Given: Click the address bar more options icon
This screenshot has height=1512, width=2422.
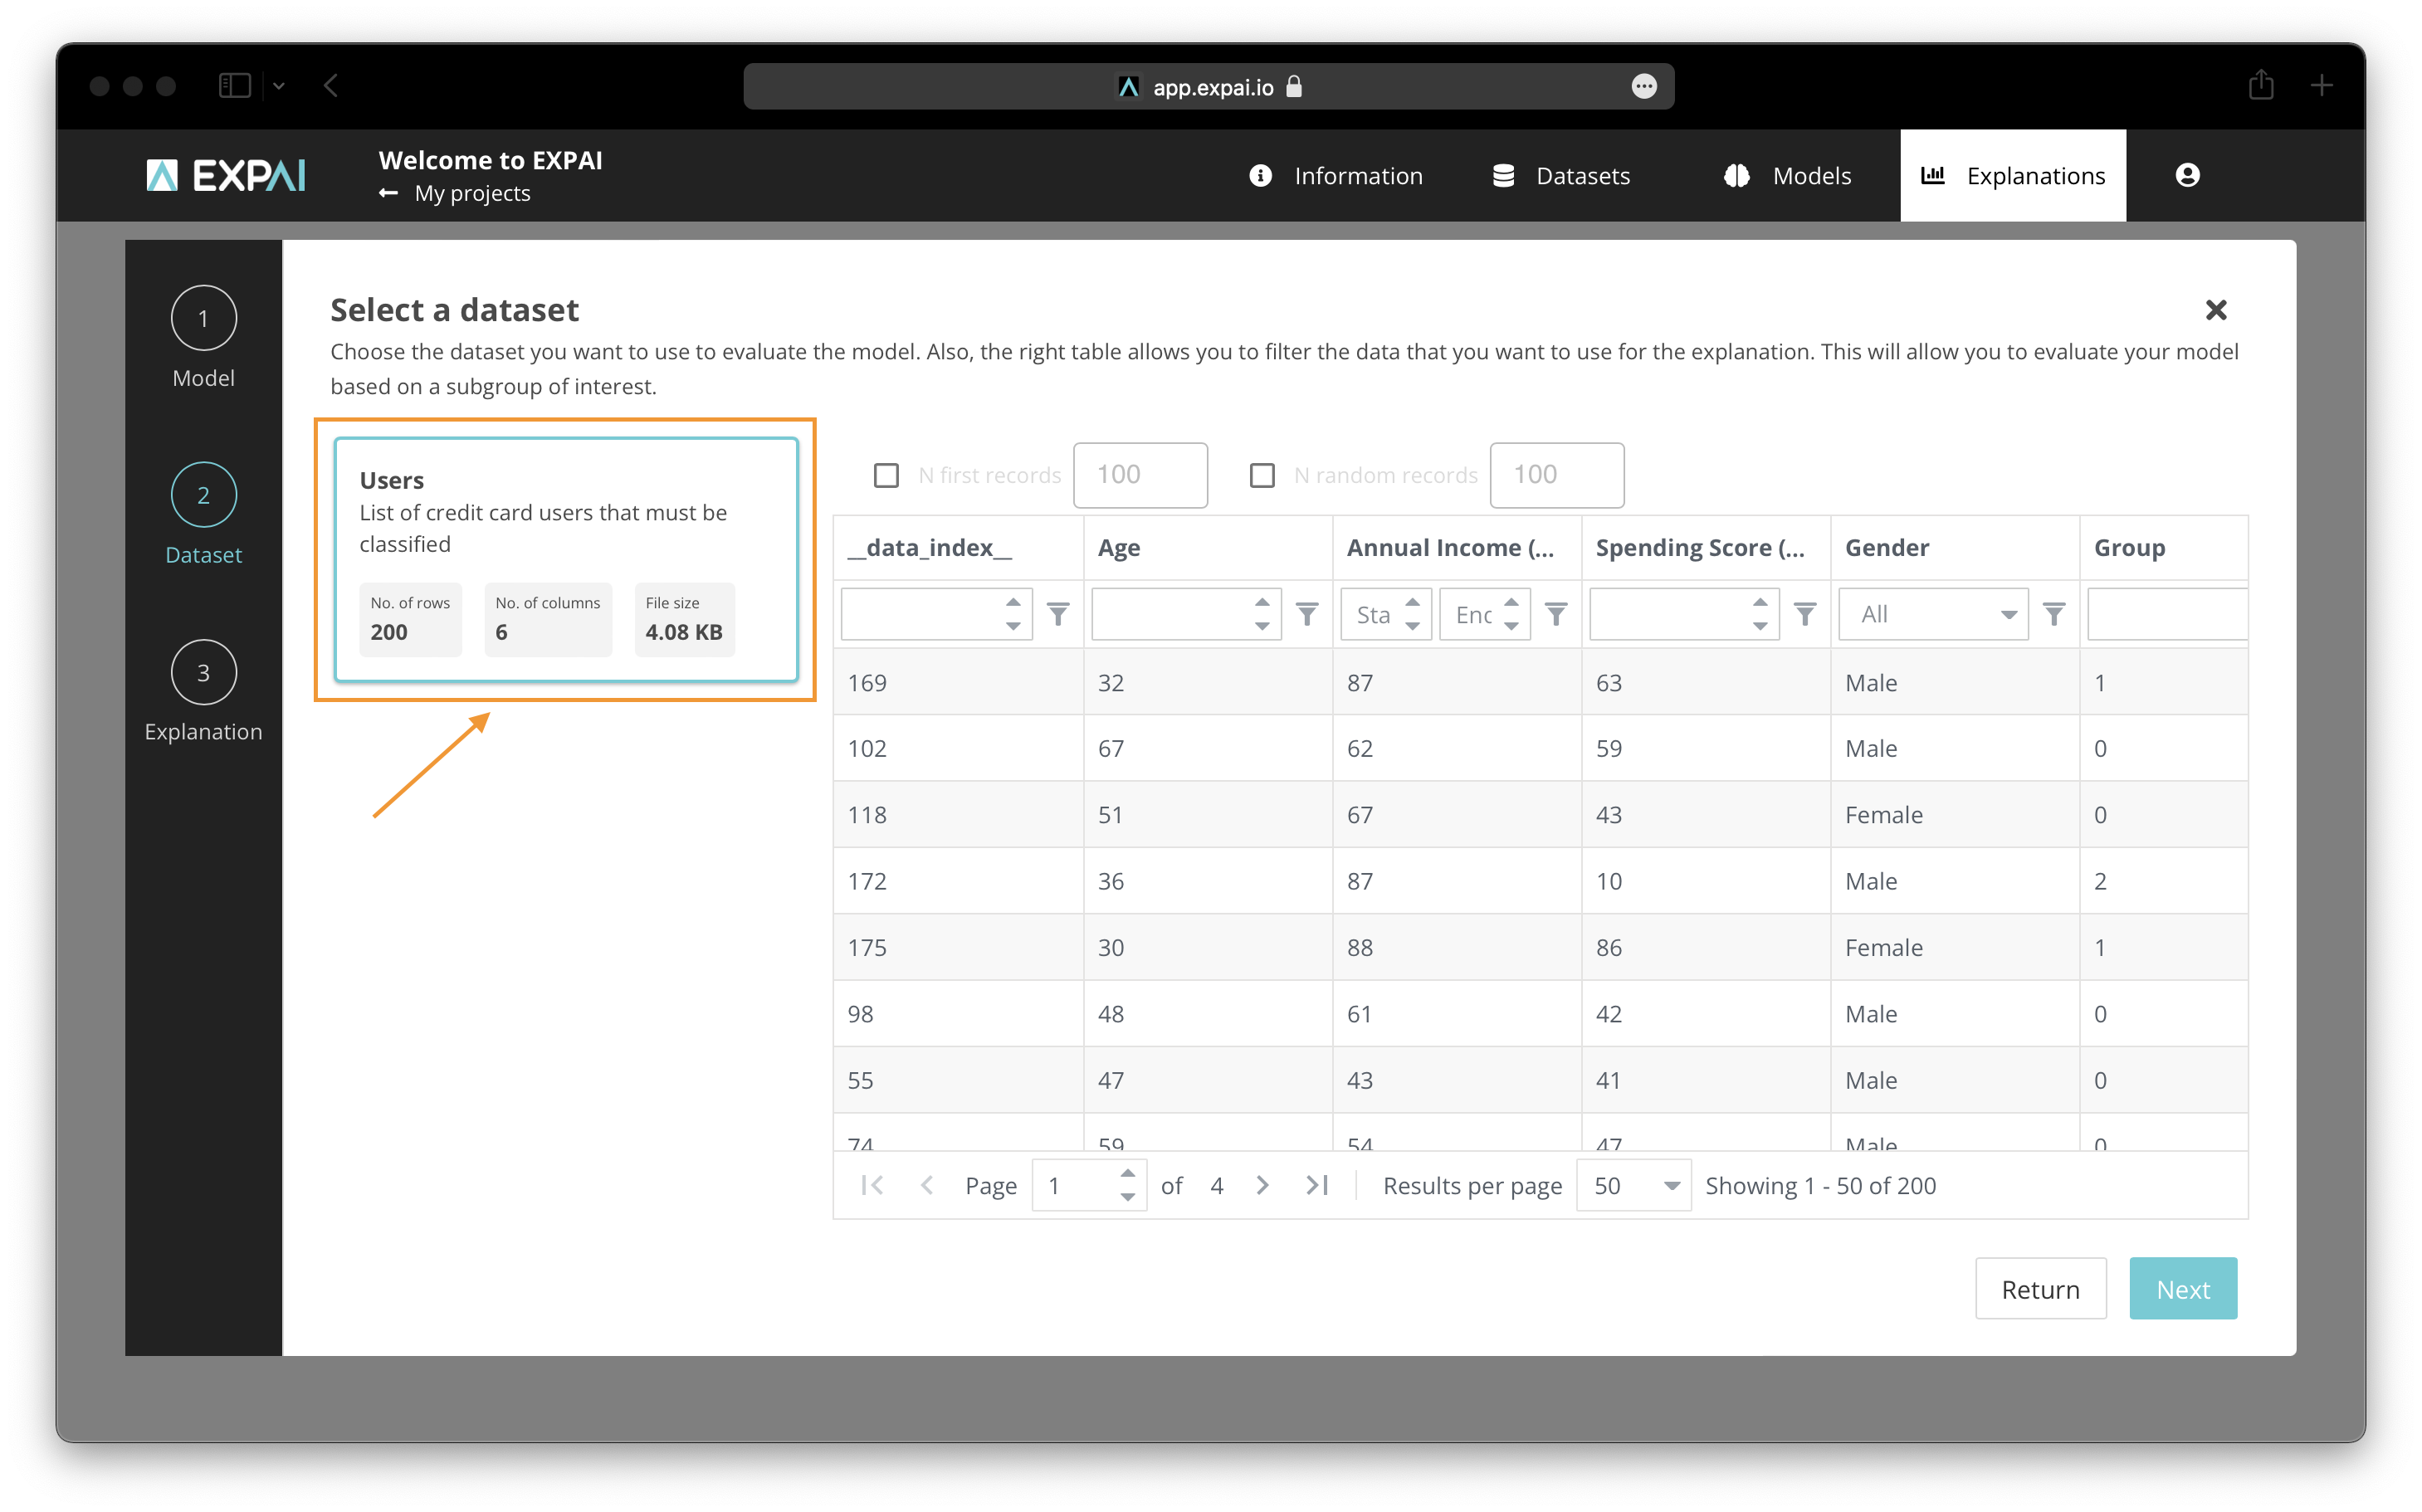Looking at the screenshot, I should coord(1644,87).
